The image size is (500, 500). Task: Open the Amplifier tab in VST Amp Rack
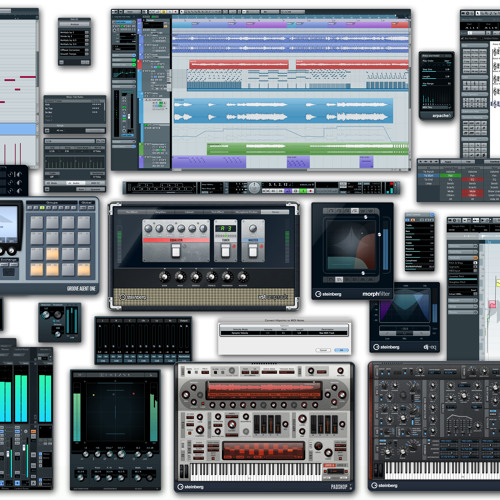coord(161,212)
